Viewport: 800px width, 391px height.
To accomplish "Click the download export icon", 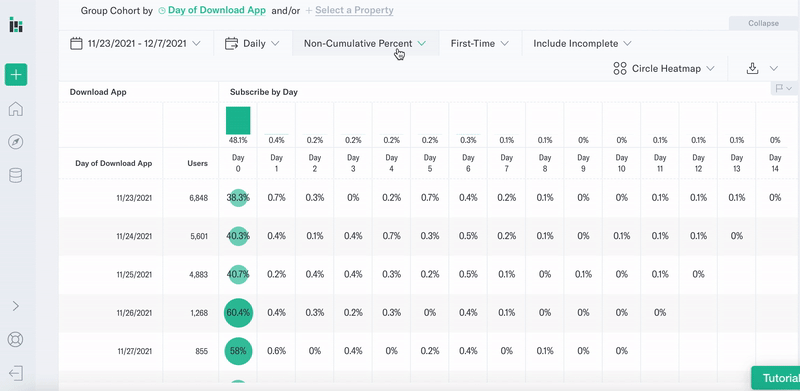I will coord(753,68).
